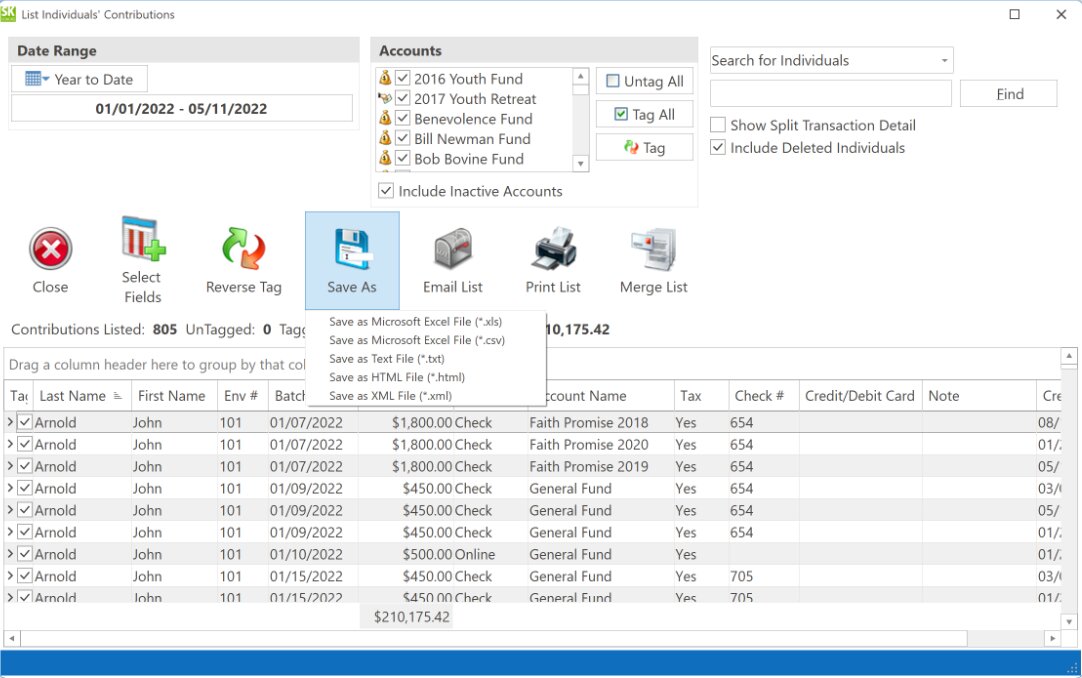1082x678 pixels.
Task: Toggle Bob Bovine Fund checkbox
Action: coord(403,159)
